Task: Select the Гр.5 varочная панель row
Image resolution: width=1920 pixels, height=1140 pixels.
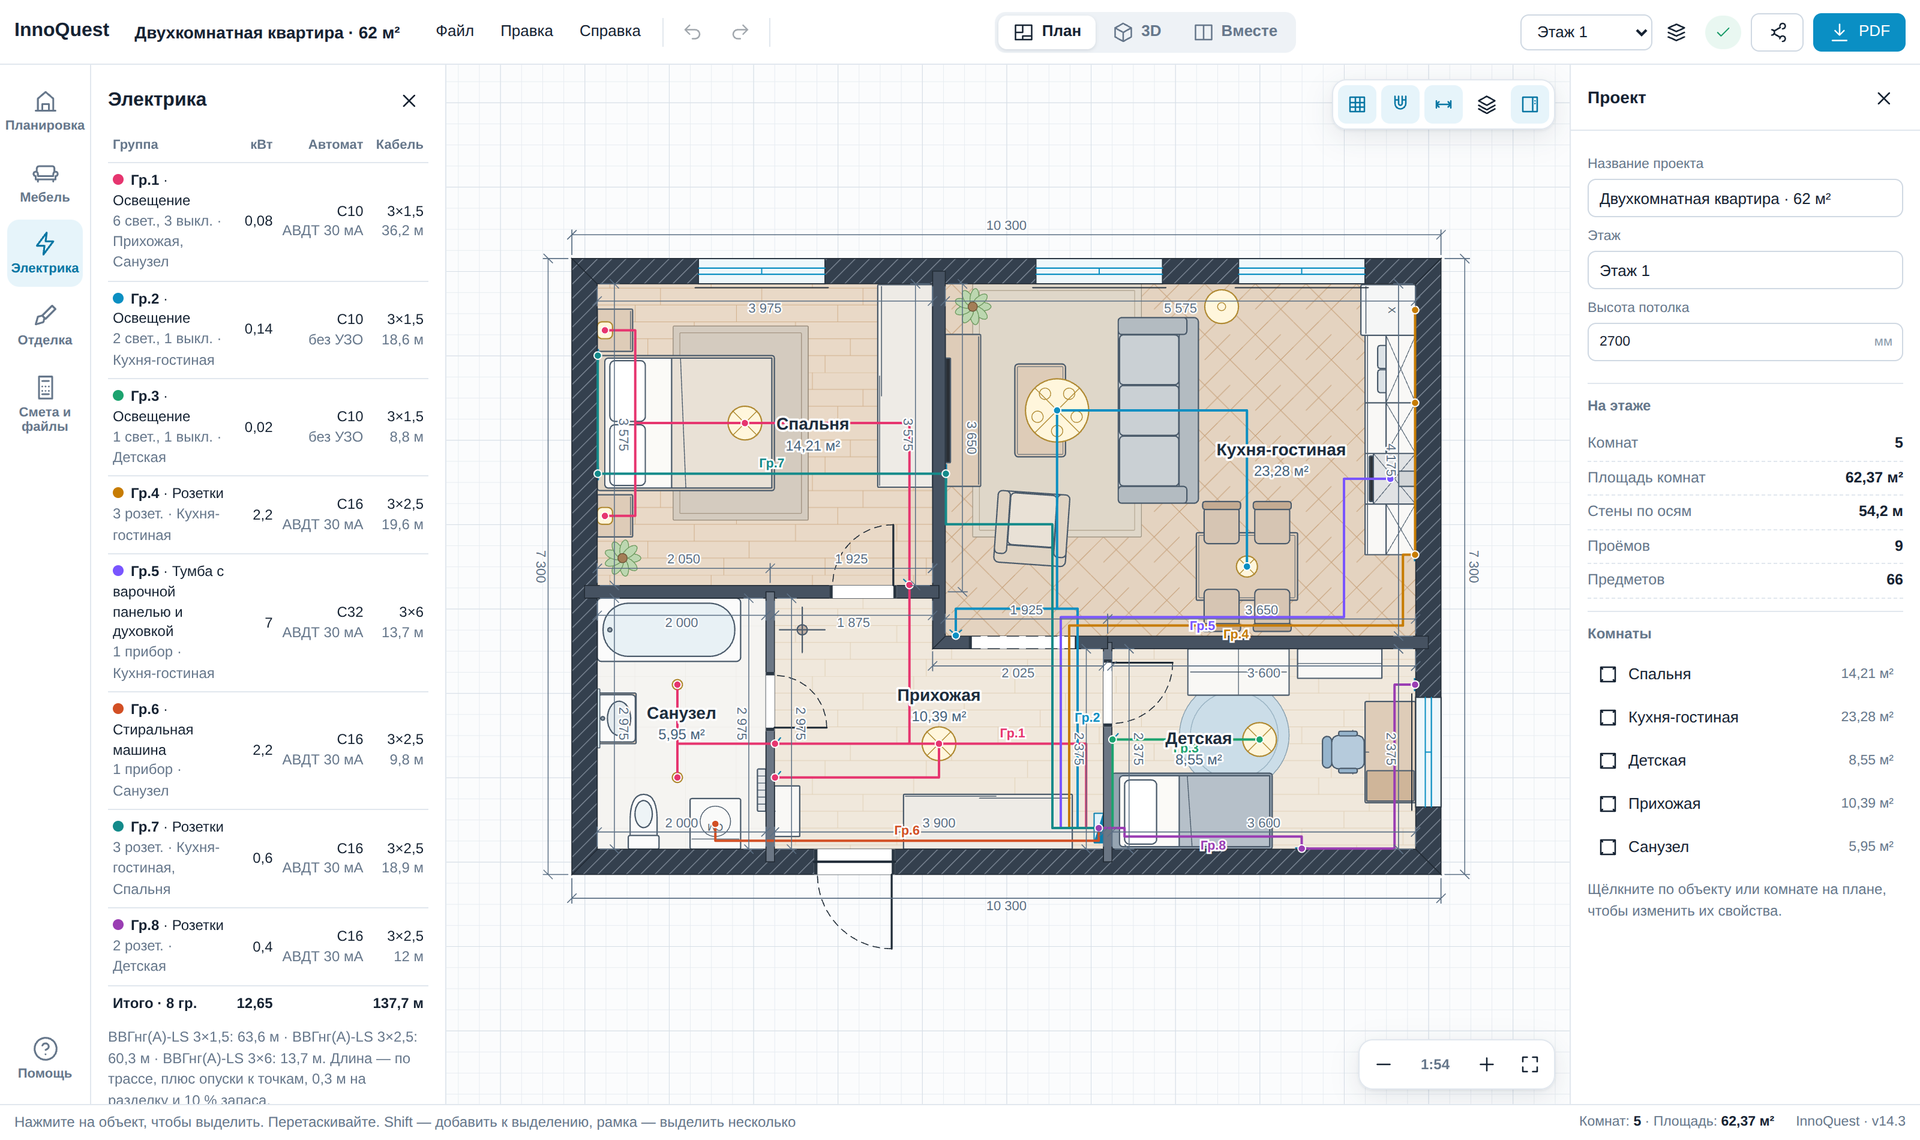Action: (268, 622)
